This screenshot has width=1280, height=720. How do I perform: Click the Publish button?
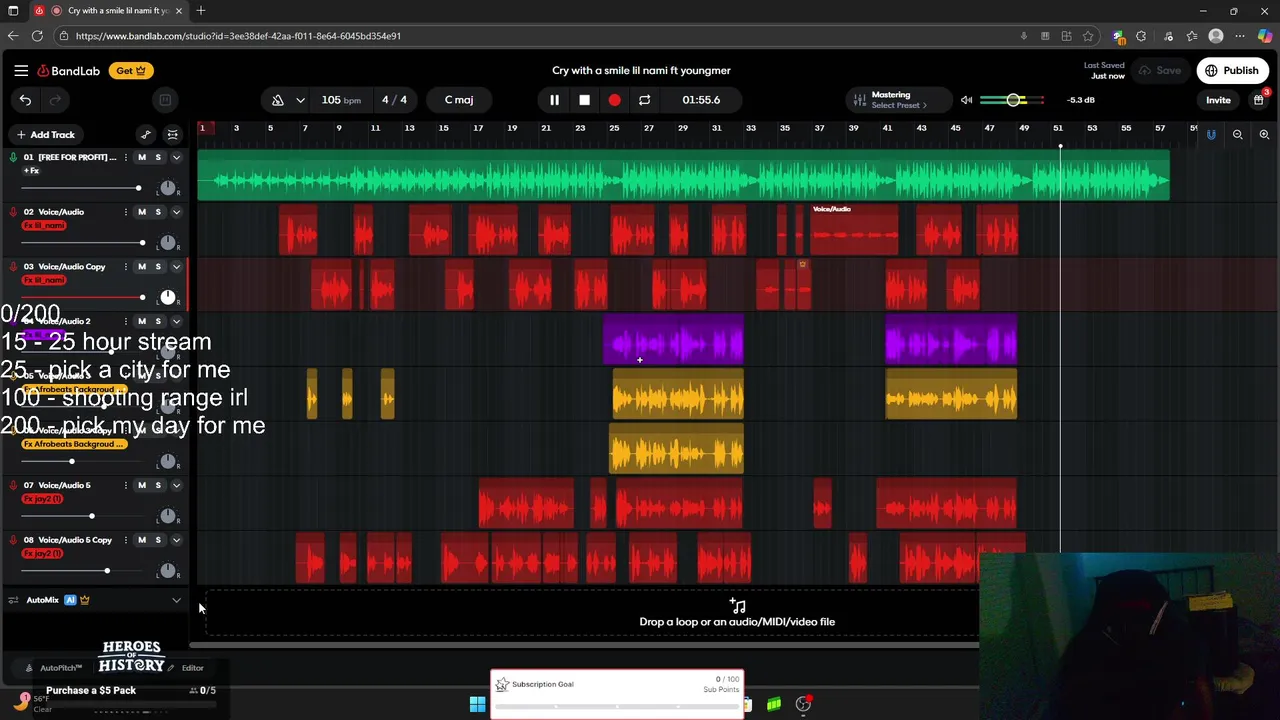coord(1232,71)
